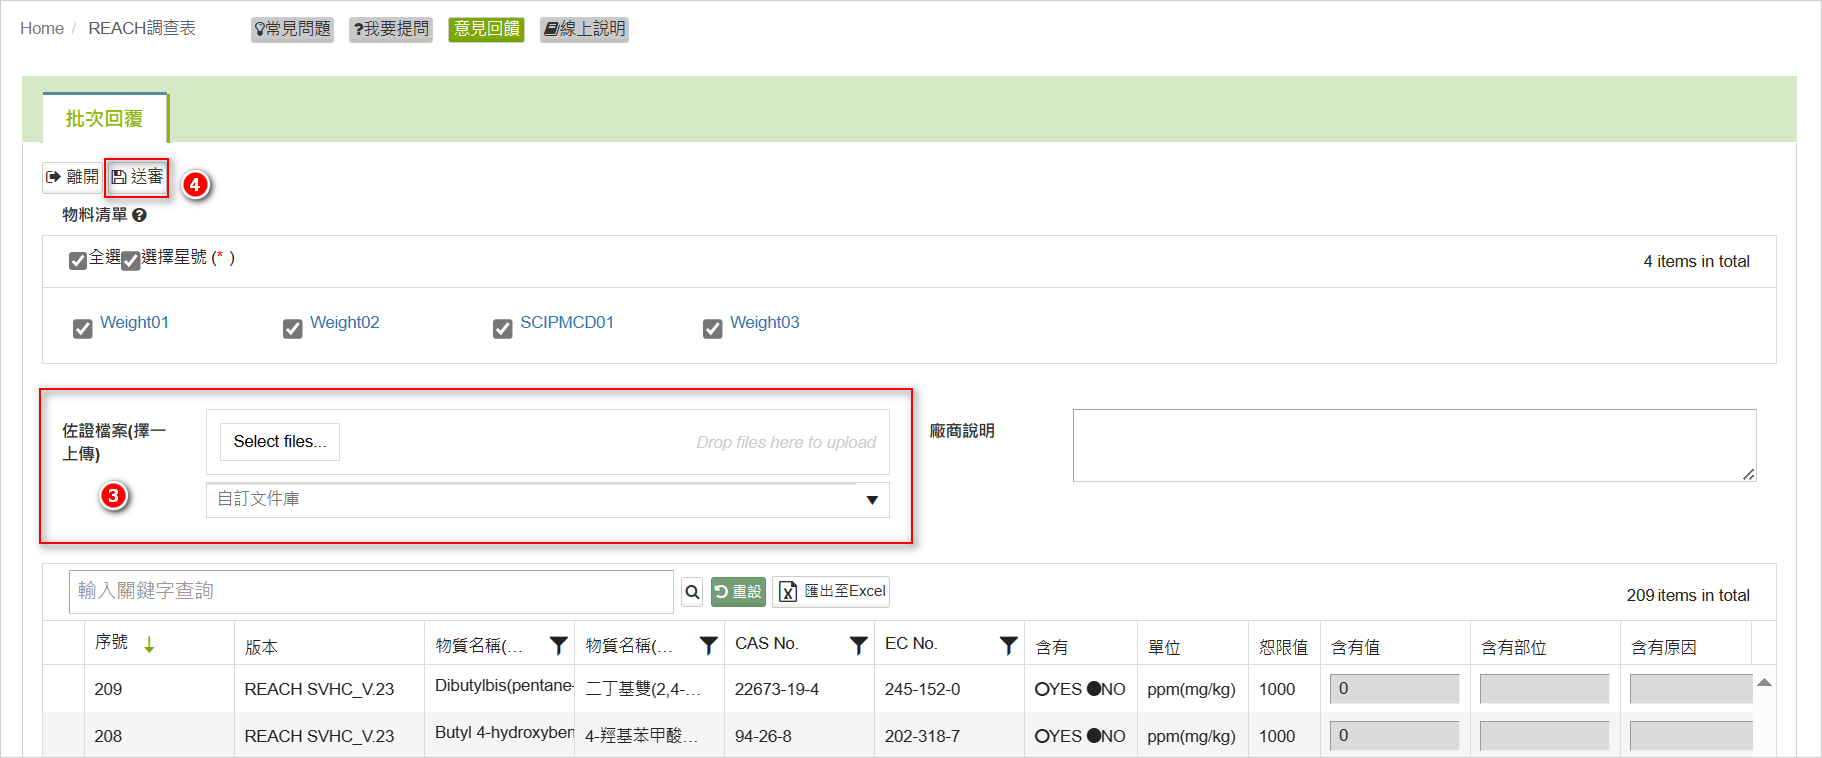The image size is (1822, 758).
Task: Click the 含有部位 field in row 208
Action: (1545, 736)
